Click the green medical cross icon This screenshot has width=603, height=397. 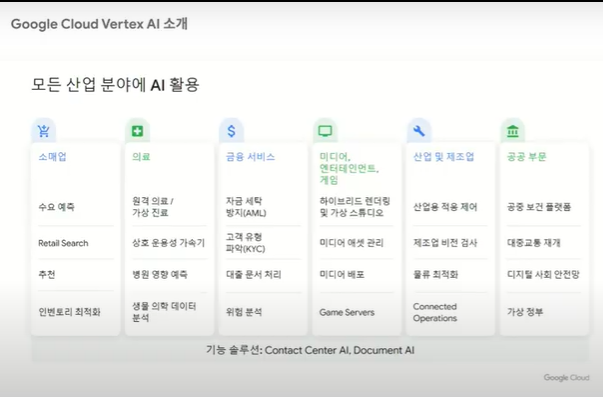coord(137,131)
